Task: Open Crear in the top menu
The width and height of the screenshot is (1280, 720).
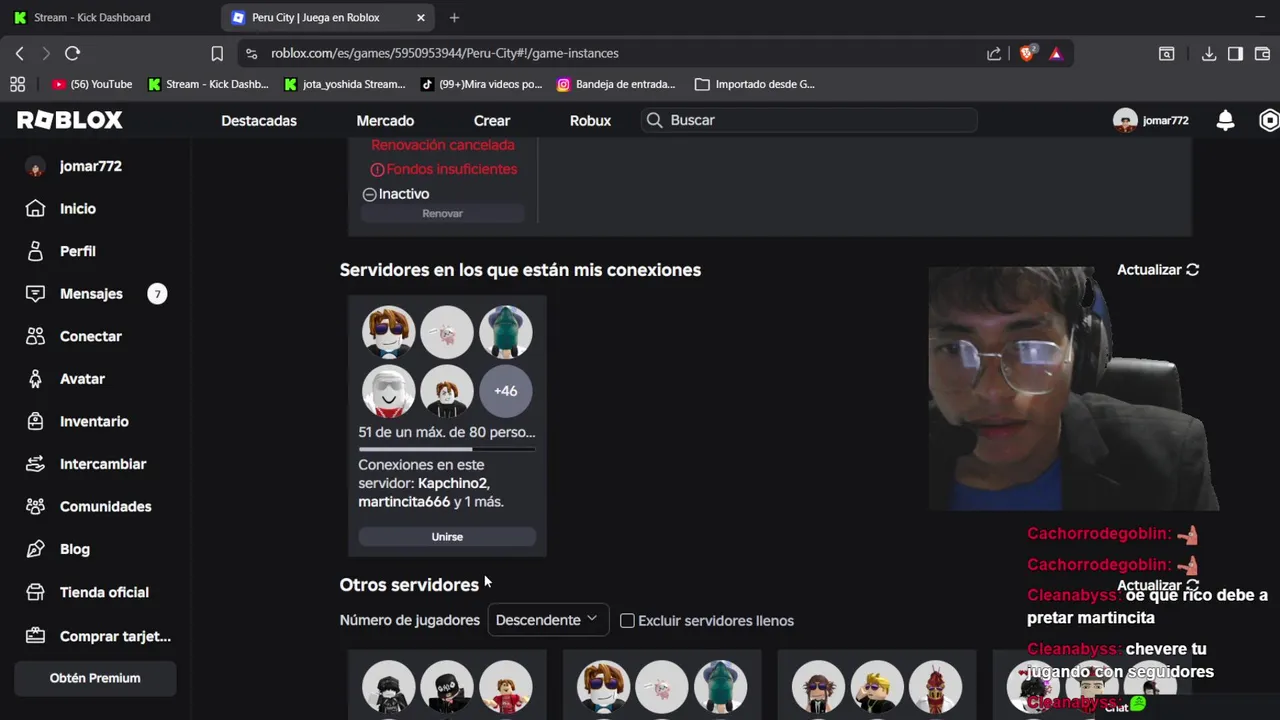Action: coord(492,120)
